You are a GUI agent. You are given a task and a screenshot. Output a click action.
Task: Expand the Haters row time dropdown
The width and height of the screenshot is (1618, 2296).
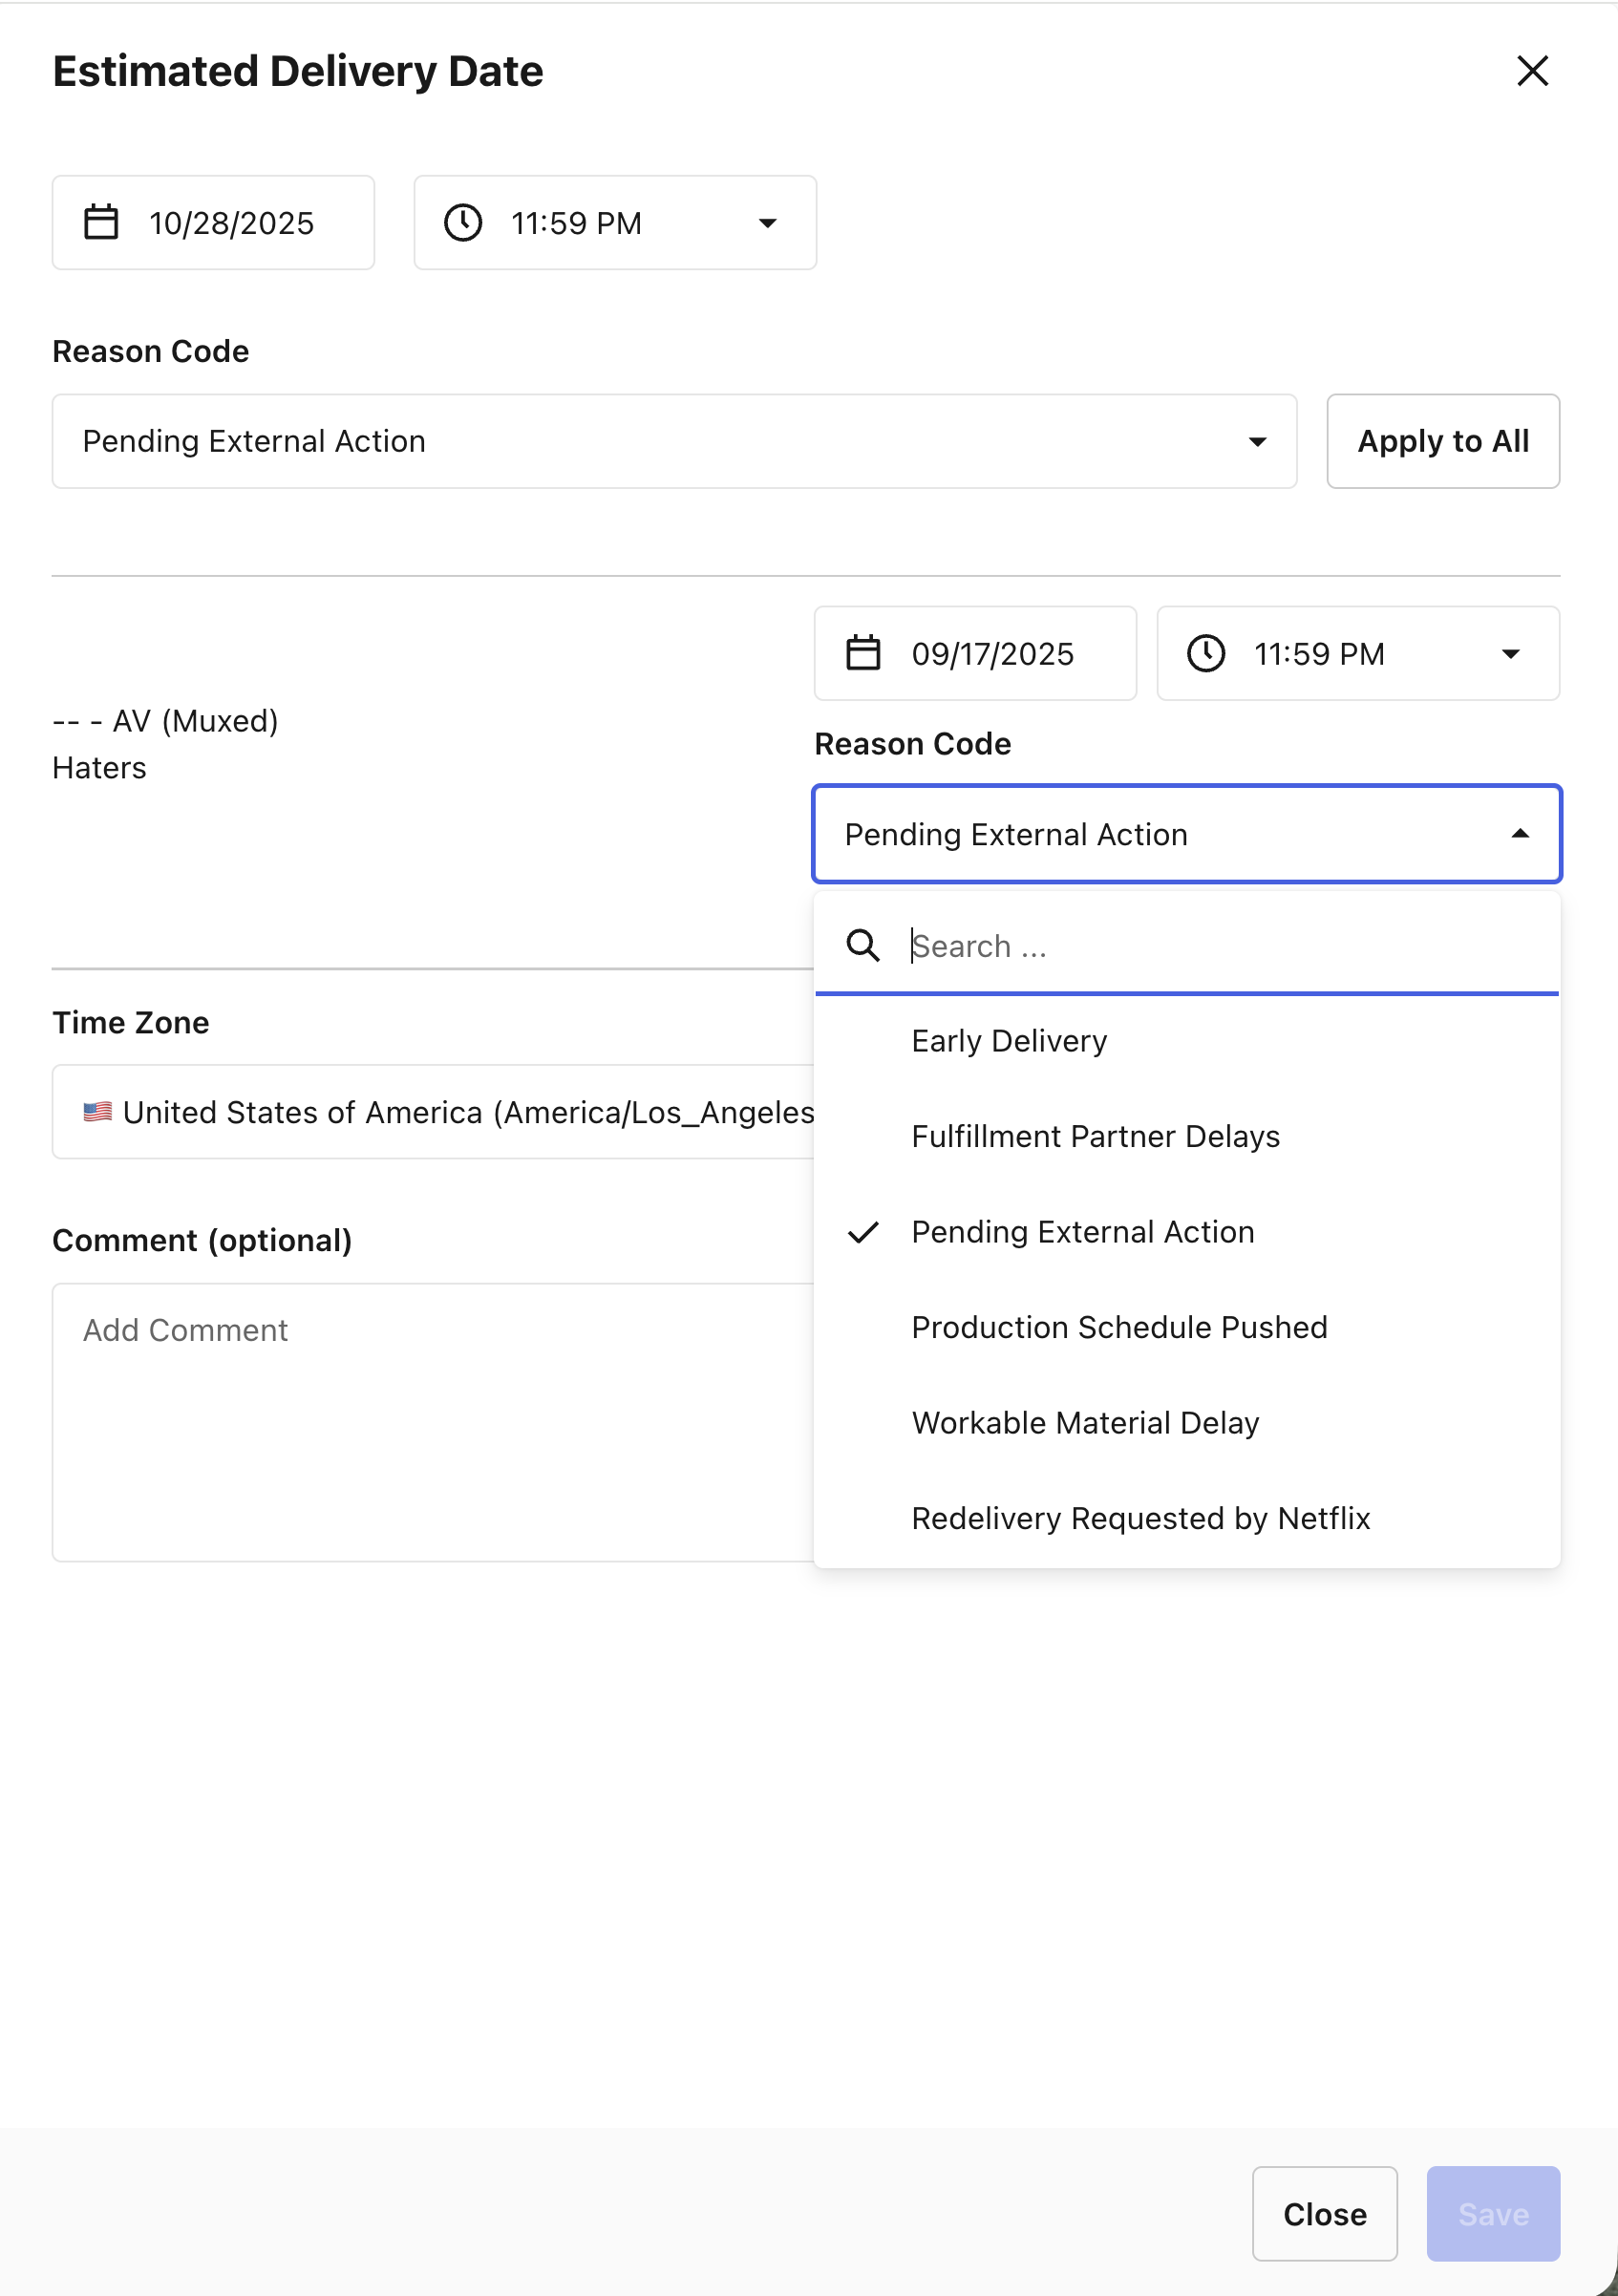pos(1510,654)
